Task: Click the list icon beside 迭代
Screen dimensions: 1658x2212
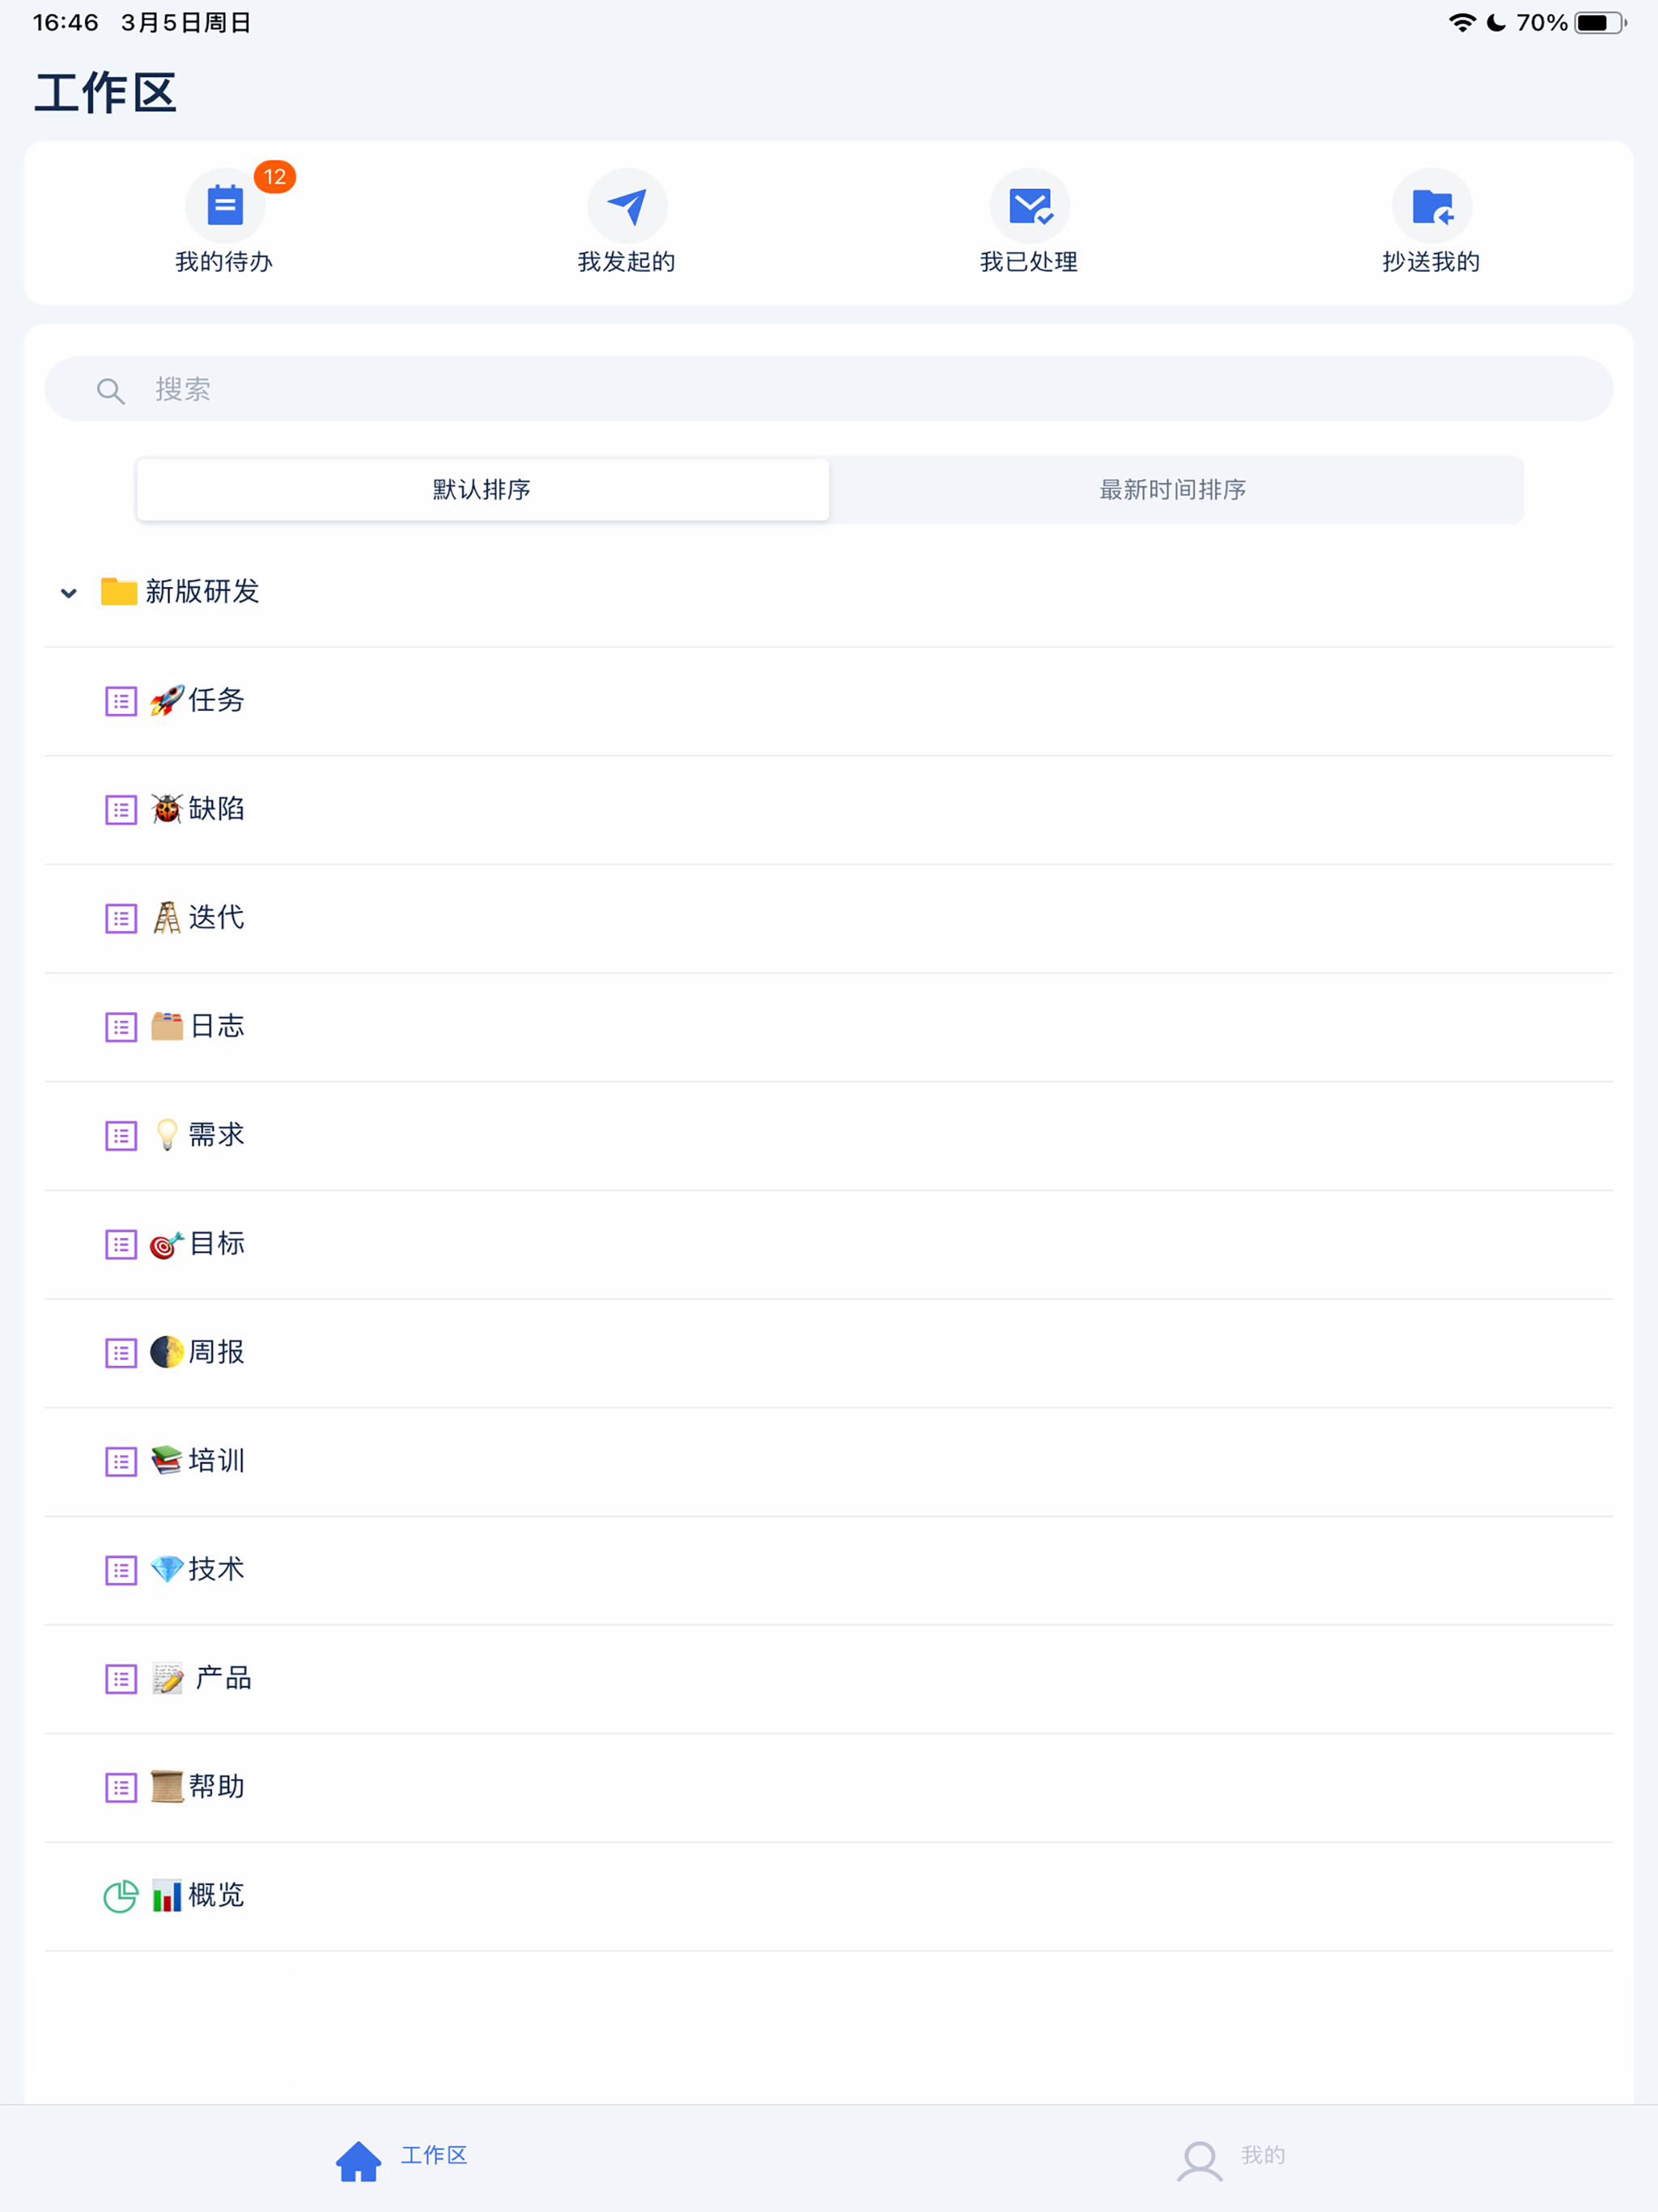Action: click(x=121, y=918)
